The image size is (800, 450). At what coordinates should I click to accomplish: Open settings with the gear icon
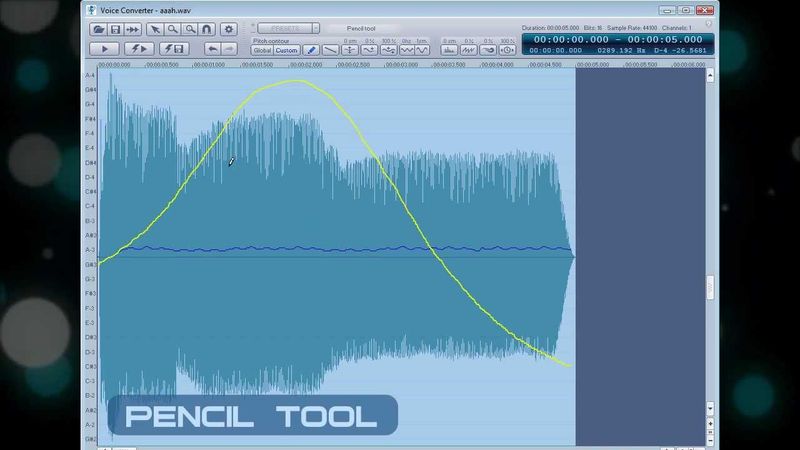click(229, 29)
